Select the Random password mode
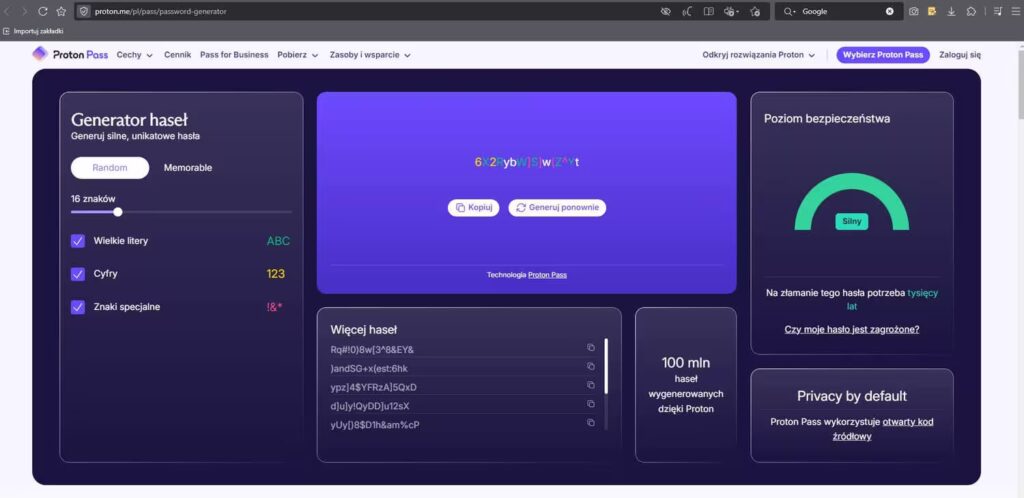Screen dimensions: 1024x498 (x=110, y=168)
